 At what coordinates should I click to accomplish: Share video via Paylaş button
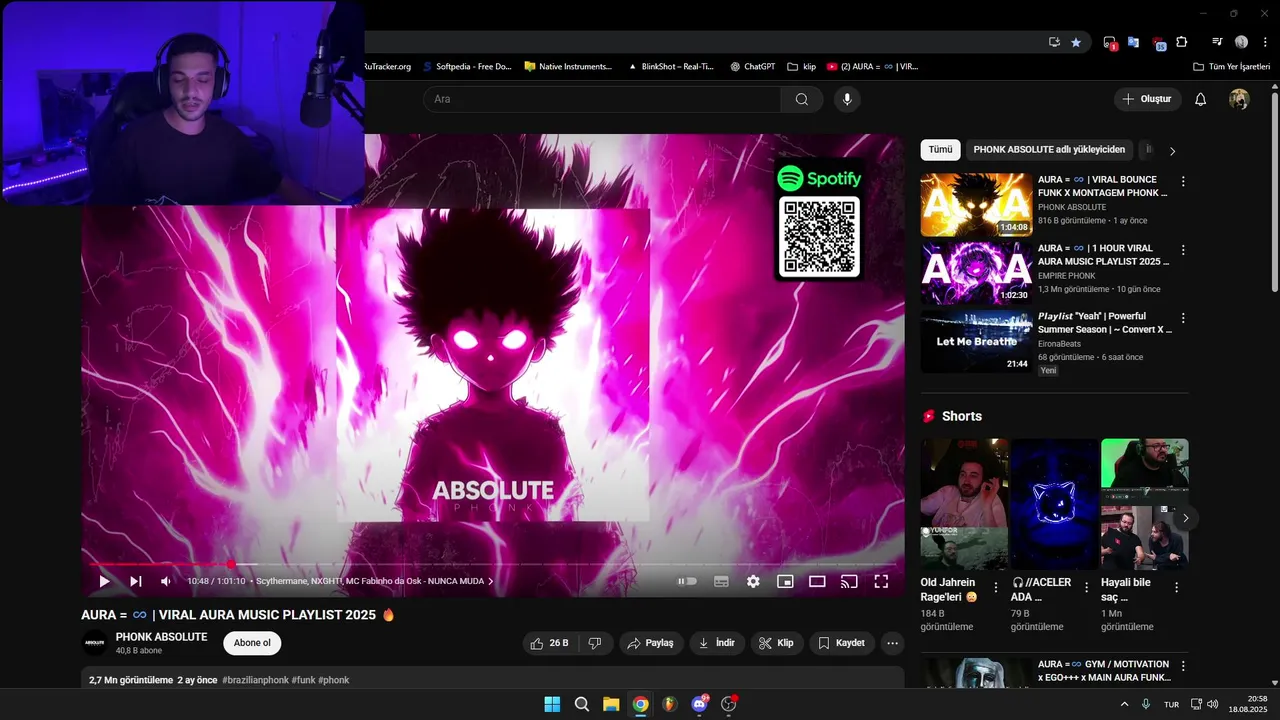[x=650, y=643]
